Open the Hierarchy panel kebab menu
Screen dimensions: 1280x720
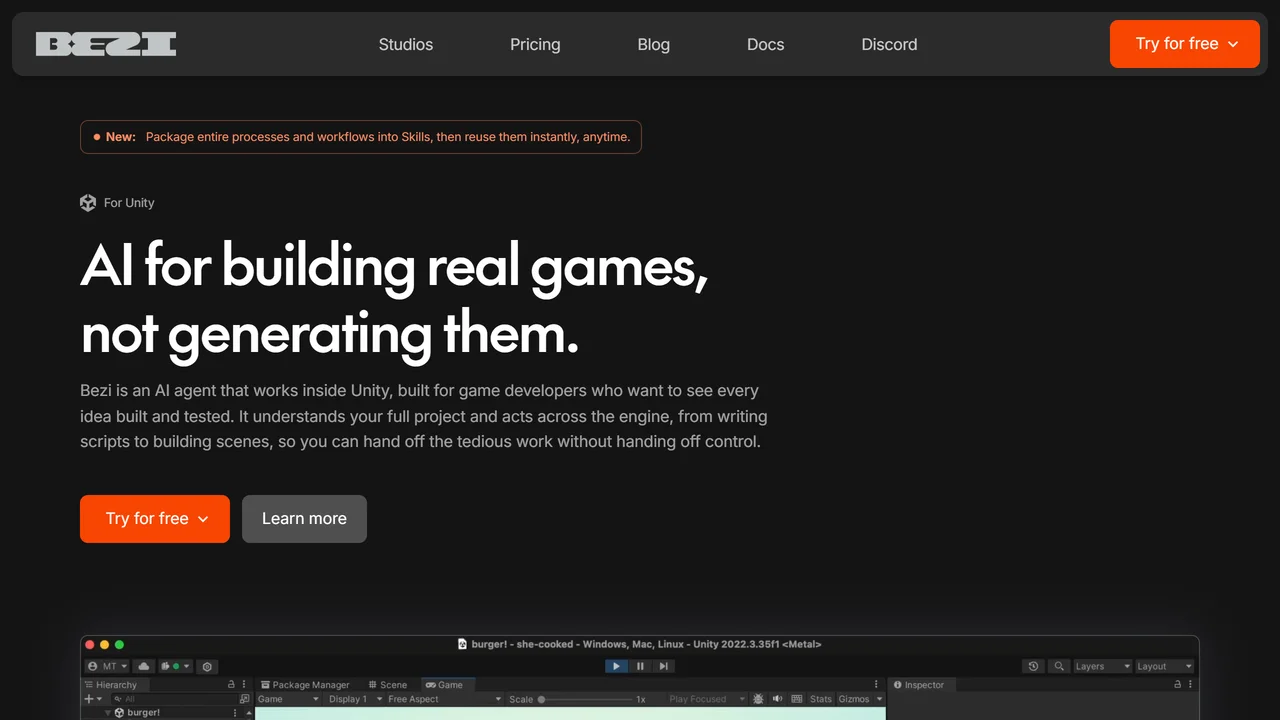click(244, 685)
